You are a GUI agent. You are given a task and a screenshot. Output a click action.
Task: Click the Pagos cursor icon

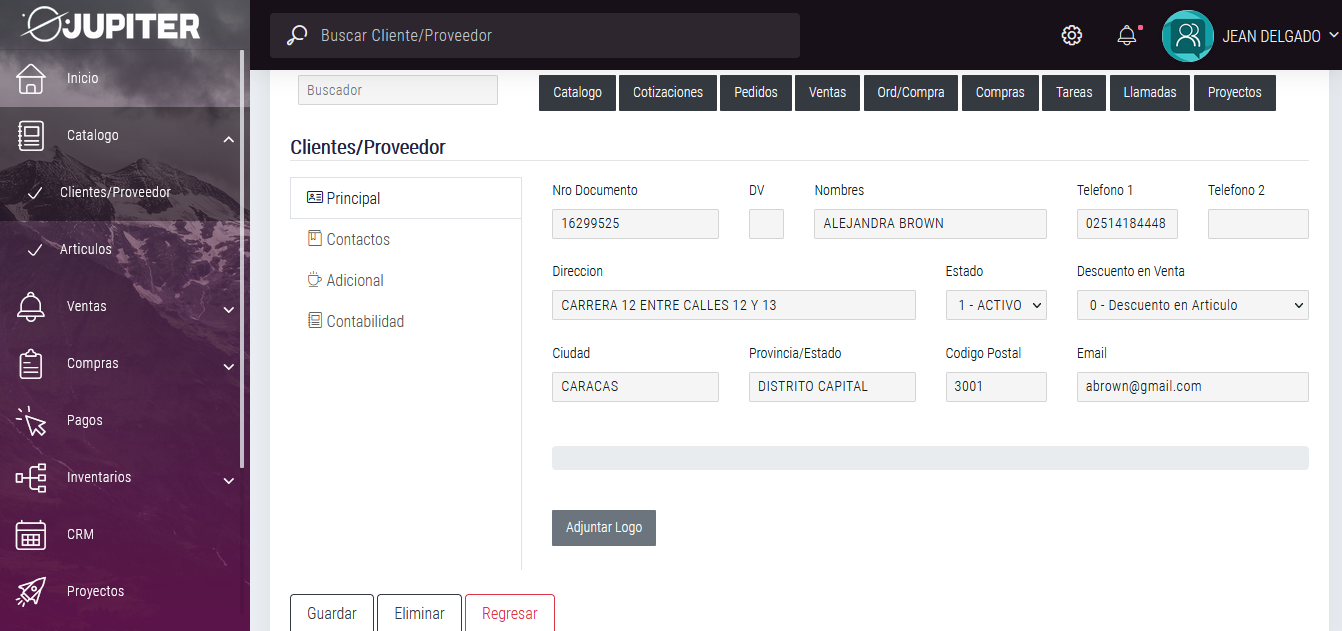[x=31, y=420]
